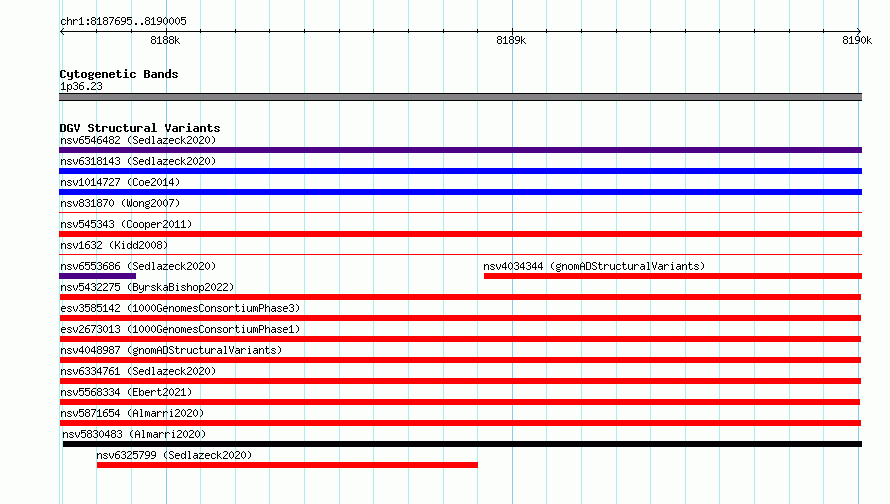Click the nsv6553686 (Sedlazeck2020) label
The height and width of the screenshot is (504, 890).
tap(138, 266)
